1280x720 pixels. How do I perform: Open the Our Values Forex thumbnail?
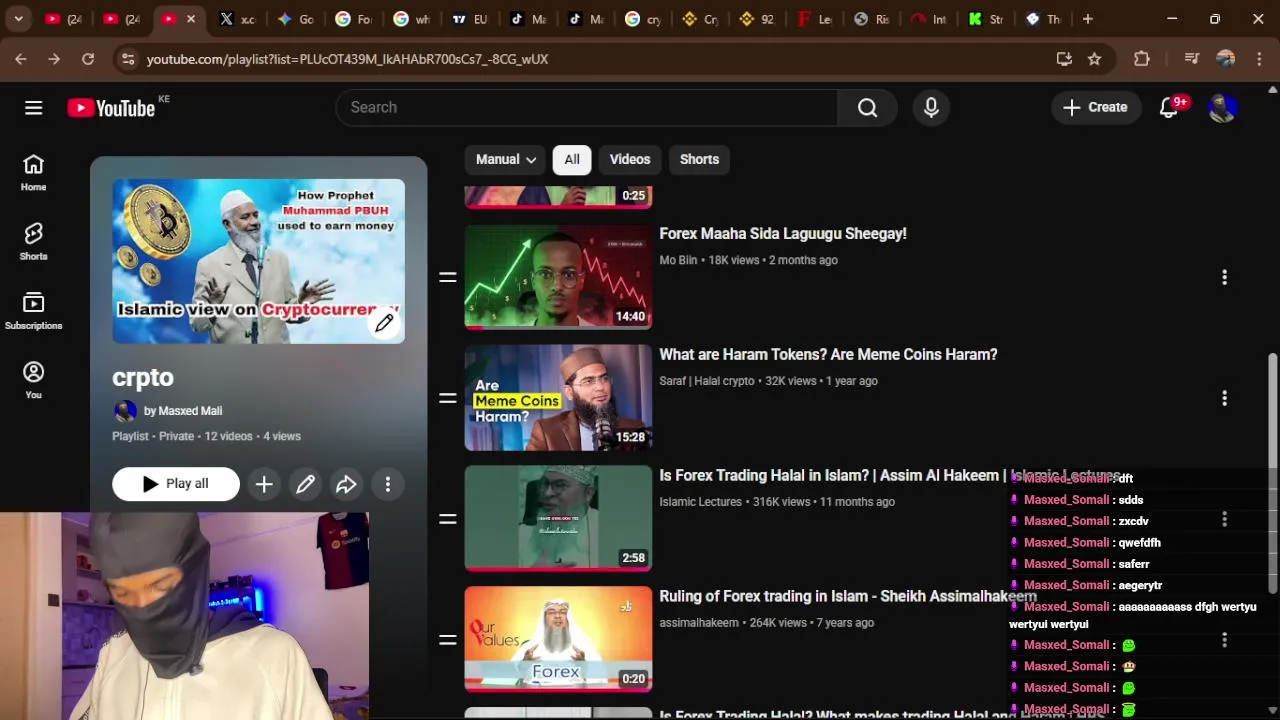click(x=558, y=640)
